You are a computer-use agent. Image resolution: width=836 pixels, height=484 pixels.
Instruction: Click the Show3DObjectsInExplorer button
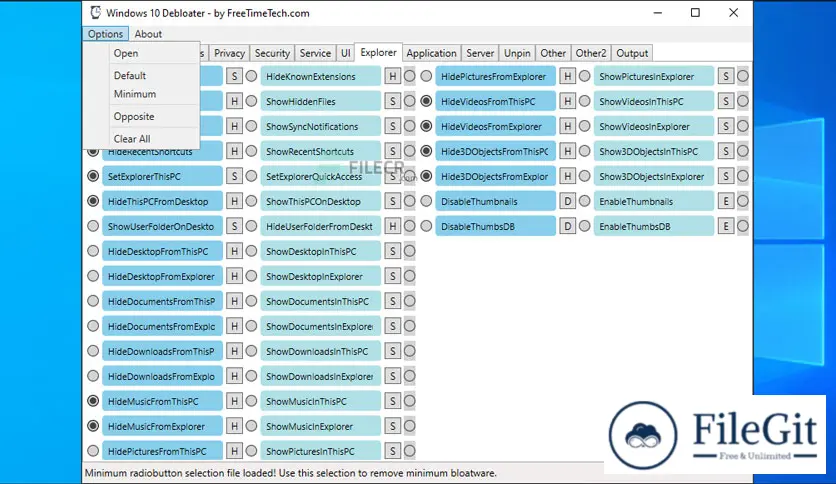(x=654, y=176)
